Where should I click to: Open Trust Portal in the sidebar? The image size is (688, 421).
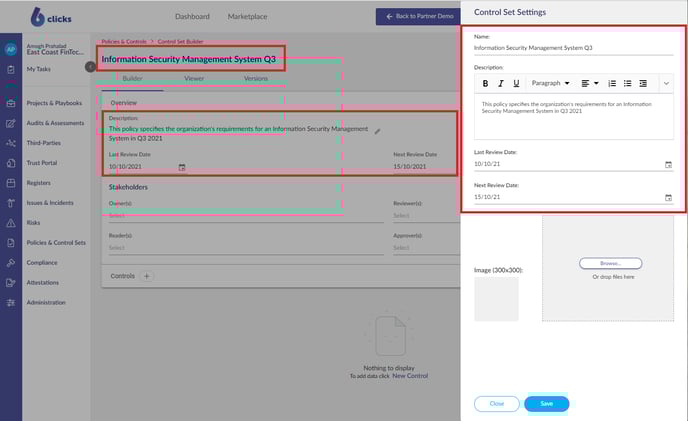[42, 163]
